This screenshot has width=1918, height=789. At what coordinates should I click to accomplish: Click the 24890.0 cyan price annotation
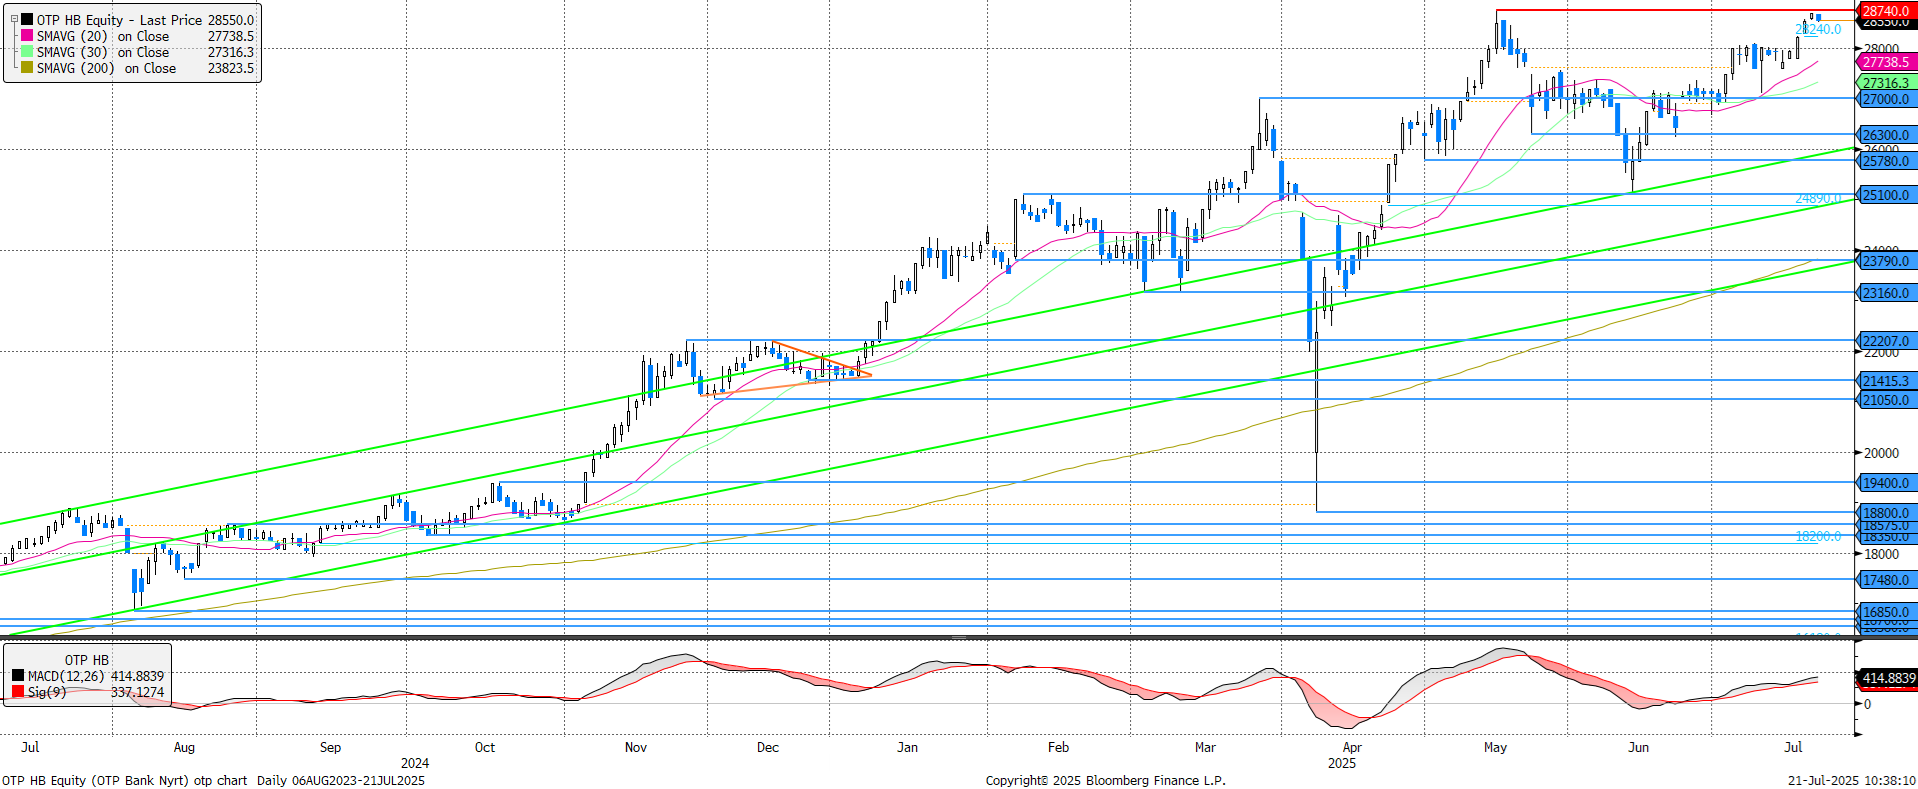(x=1818, y=198)
